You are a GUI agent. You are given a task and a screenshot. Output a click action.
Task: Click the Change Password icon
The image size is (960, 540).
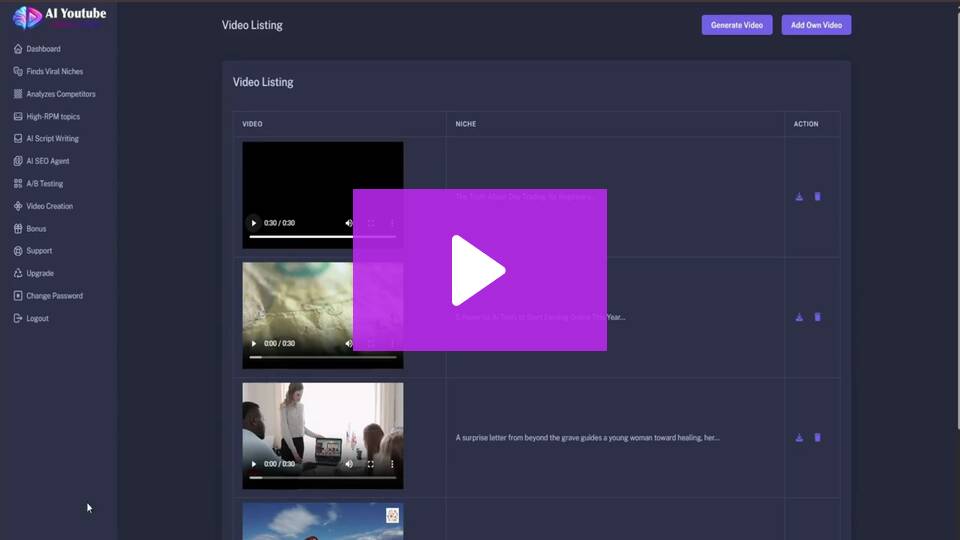(x=18, y=296)
